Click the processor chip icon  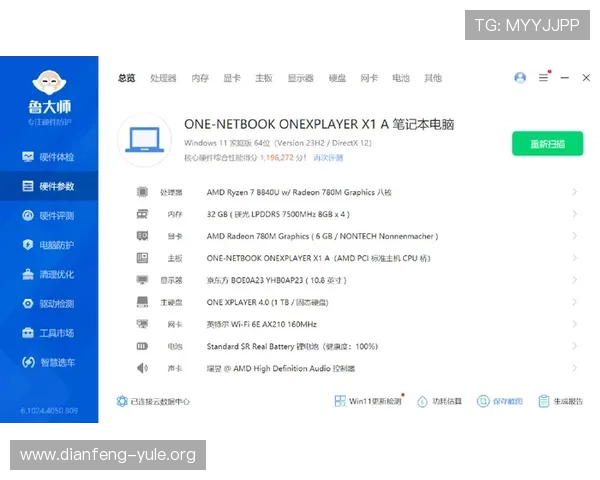(142, 191)
